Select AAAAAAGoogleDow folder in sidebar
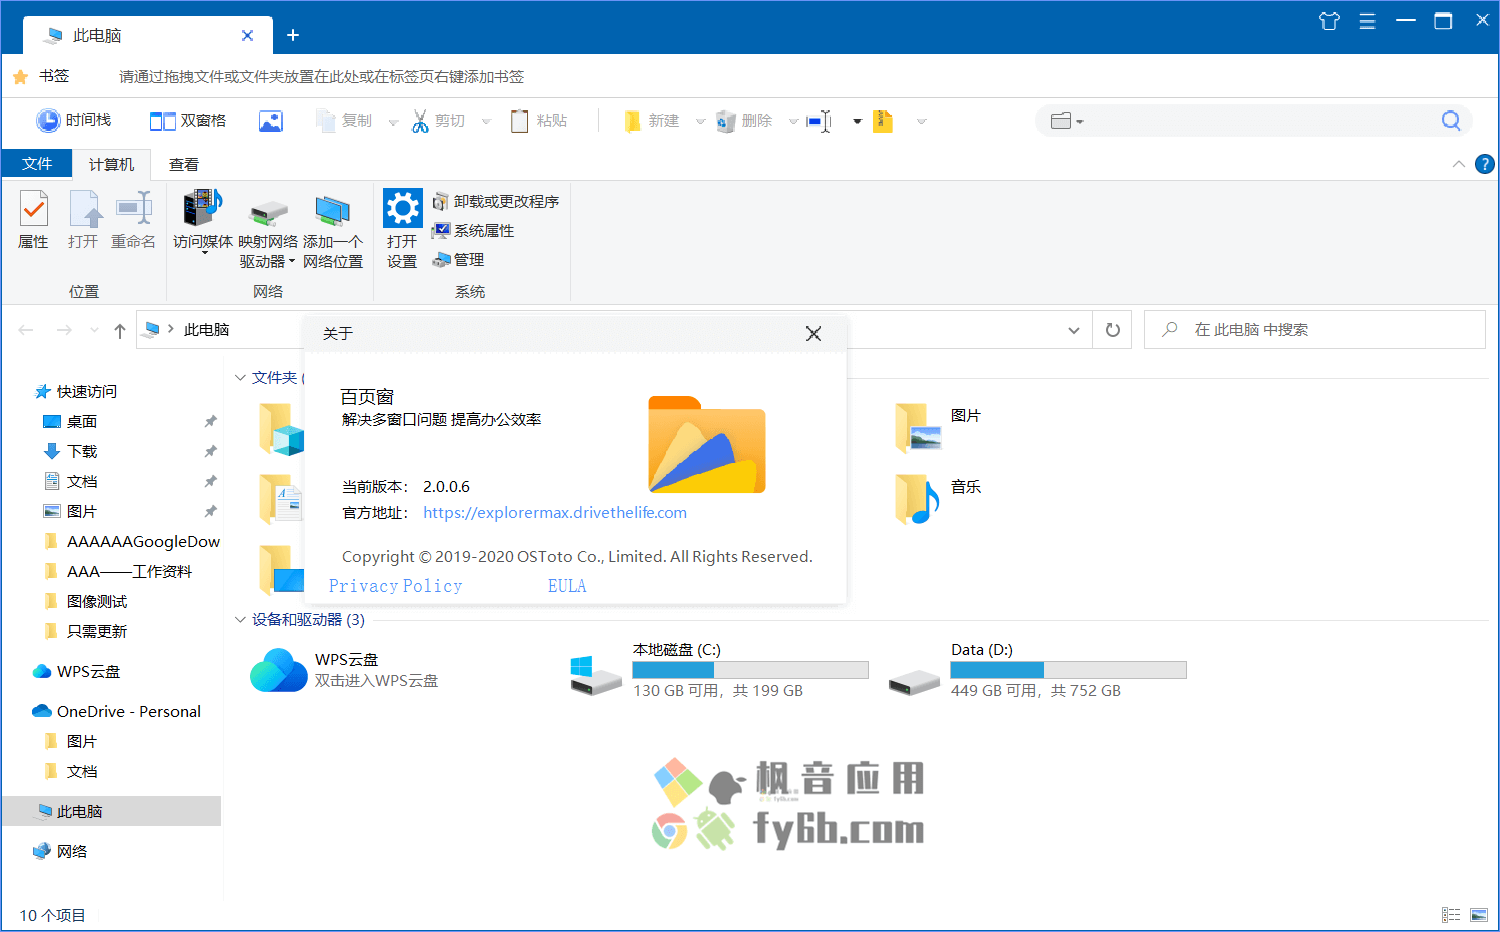1500x932 pixels. (132, 541)
